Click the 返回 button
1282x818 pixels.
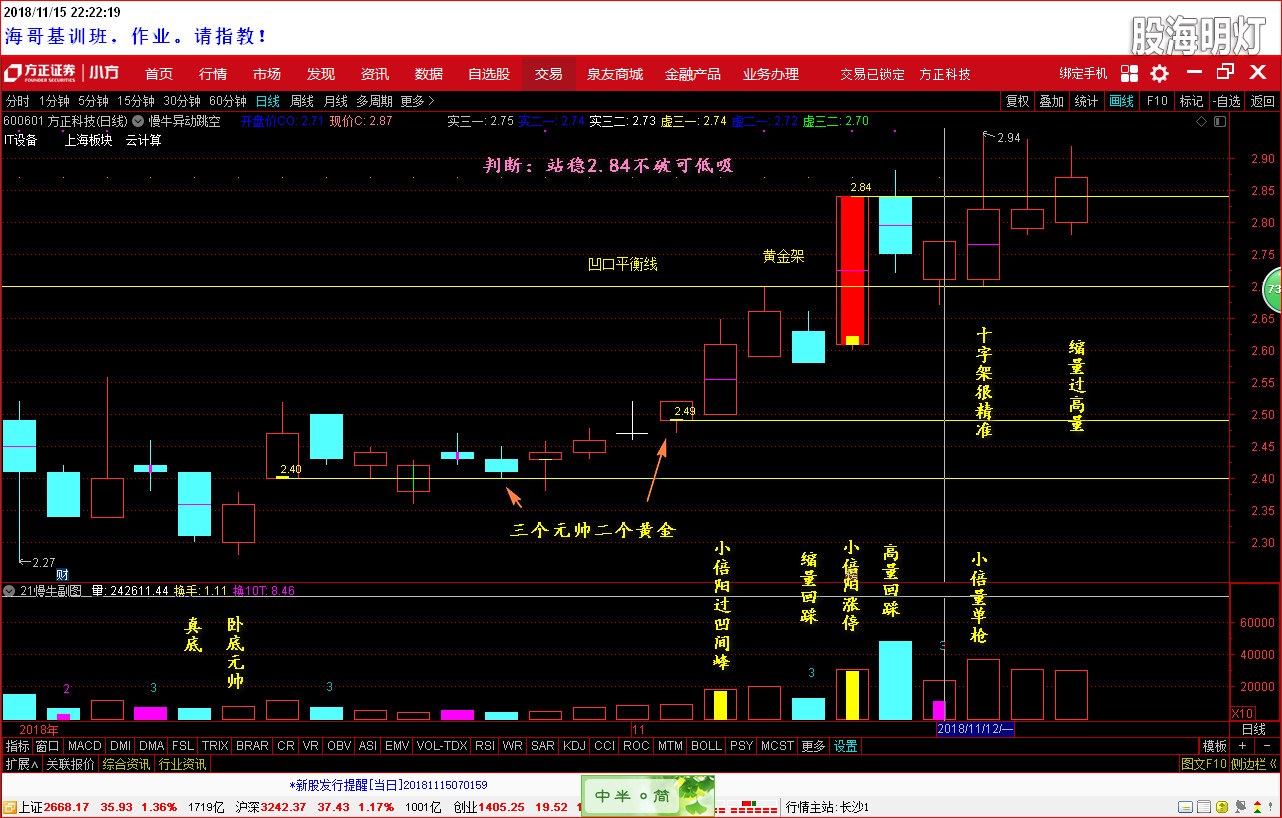point(1263,101)
